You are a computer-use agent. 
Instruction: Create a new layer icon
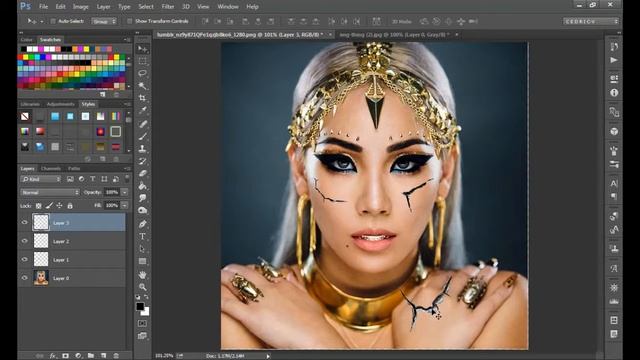click(x=103, y=356)
